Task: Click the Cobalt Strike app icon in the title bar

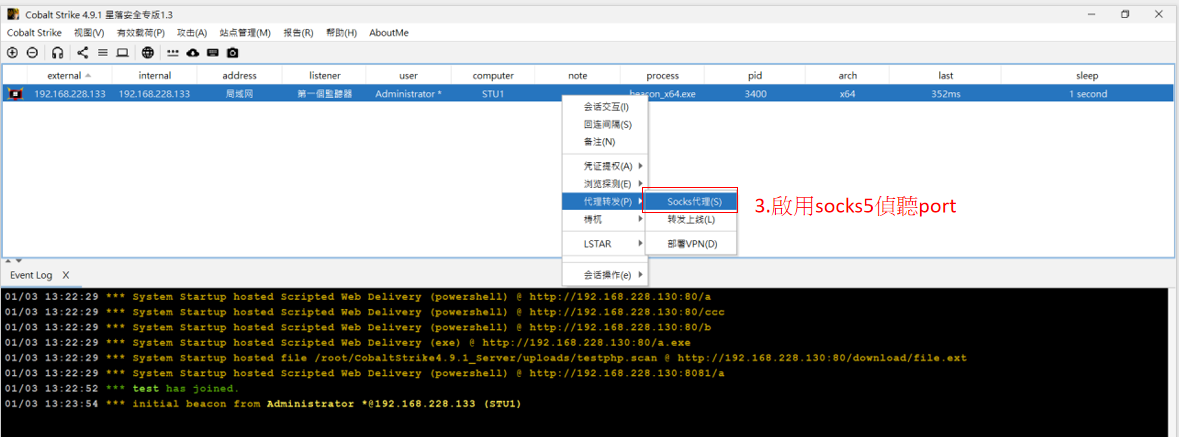Action: (x=13, y=14)
